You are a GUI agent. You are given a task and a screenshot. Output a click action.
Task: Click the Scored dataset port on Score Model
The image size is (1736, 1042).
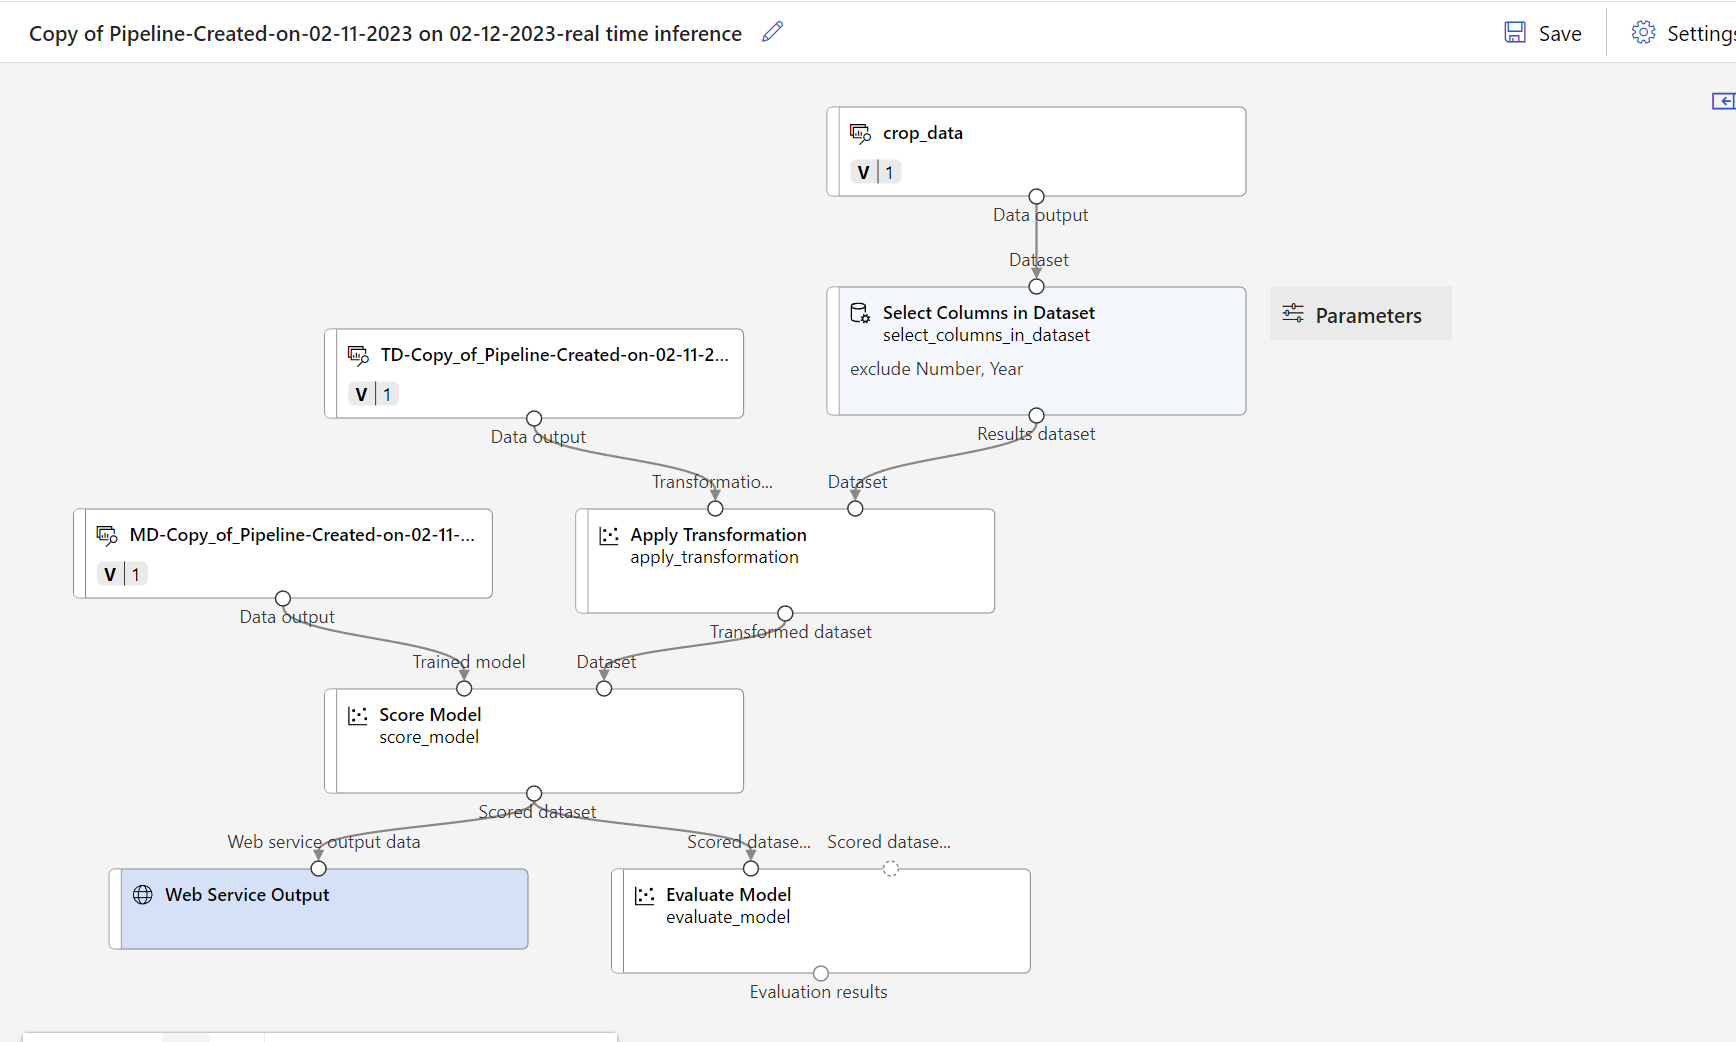pyautogui.click(x=534, y=792)
